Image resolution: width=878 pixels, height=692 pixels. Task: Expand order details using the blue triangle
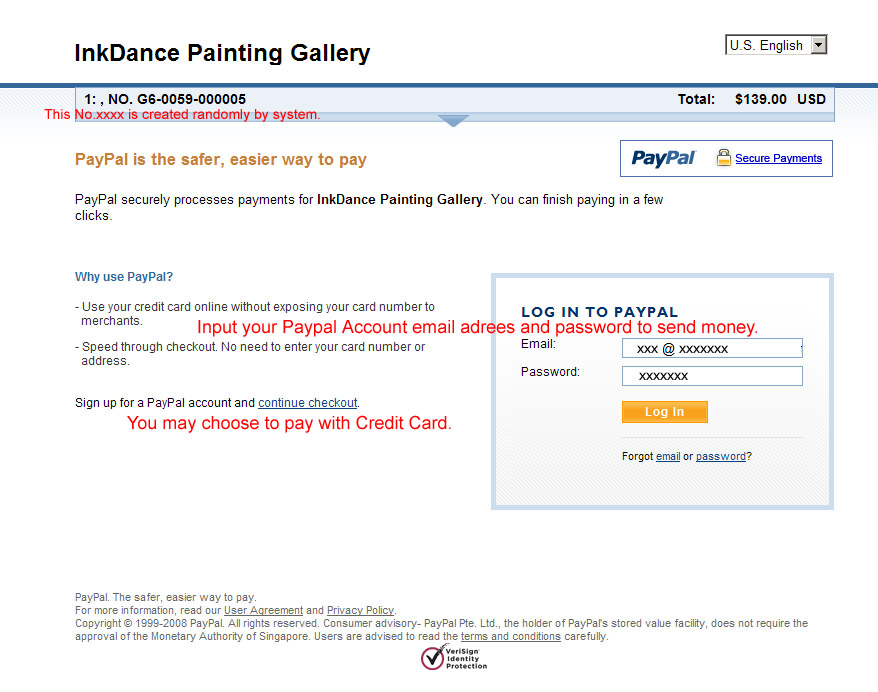point(453,121)
